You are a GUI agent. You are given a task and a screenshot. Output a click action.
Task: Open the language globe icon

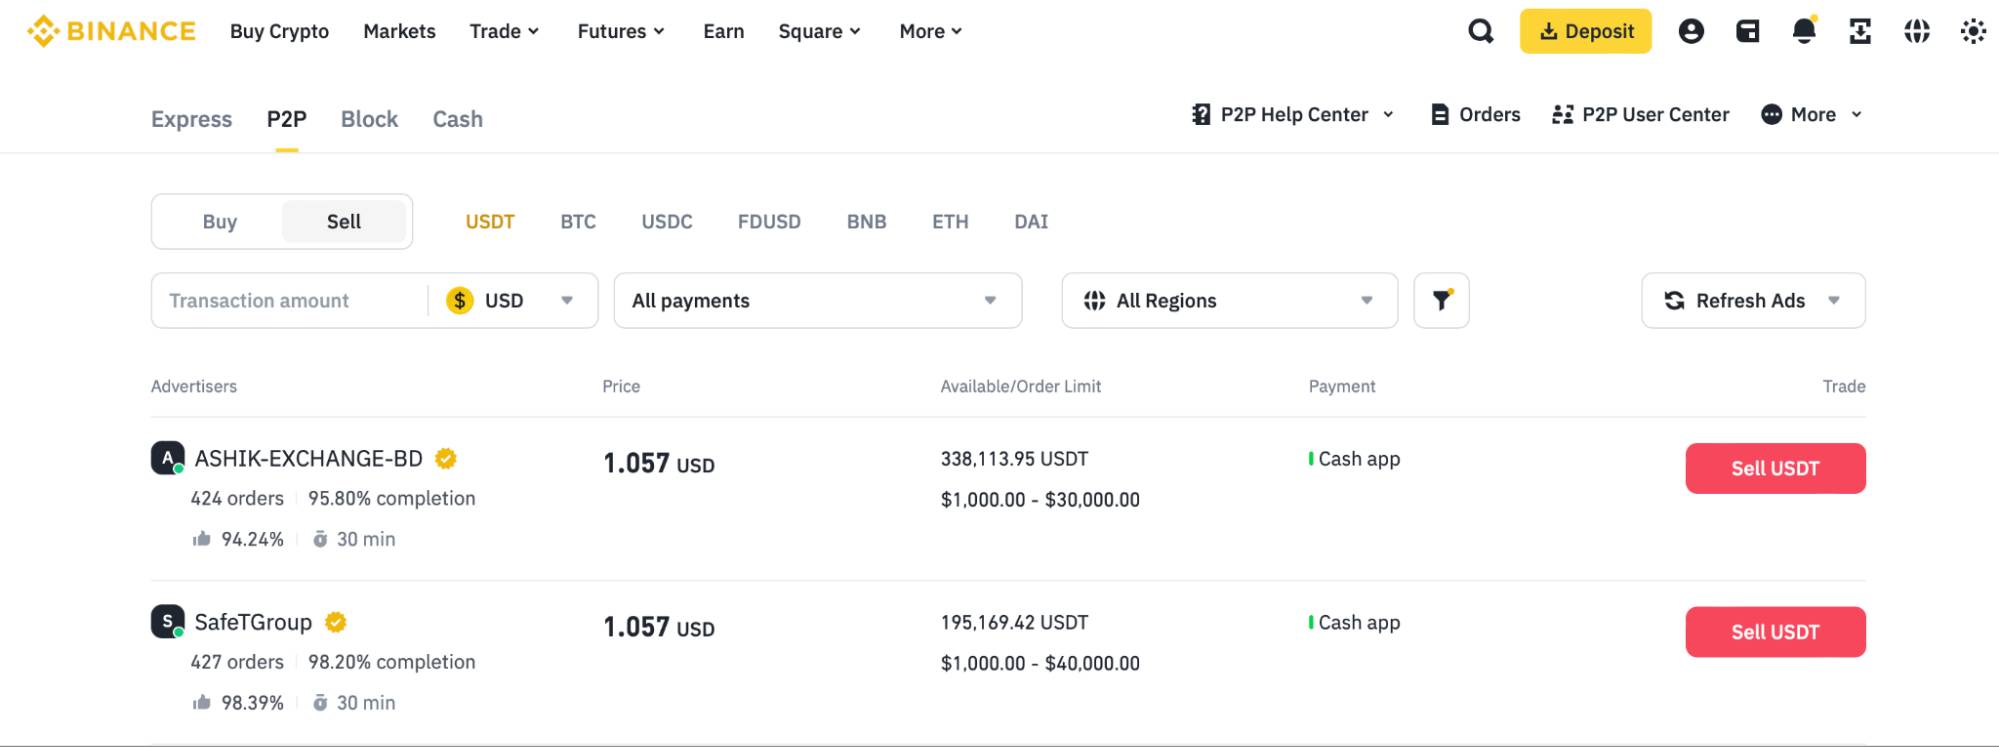(x=1917, y=31)
